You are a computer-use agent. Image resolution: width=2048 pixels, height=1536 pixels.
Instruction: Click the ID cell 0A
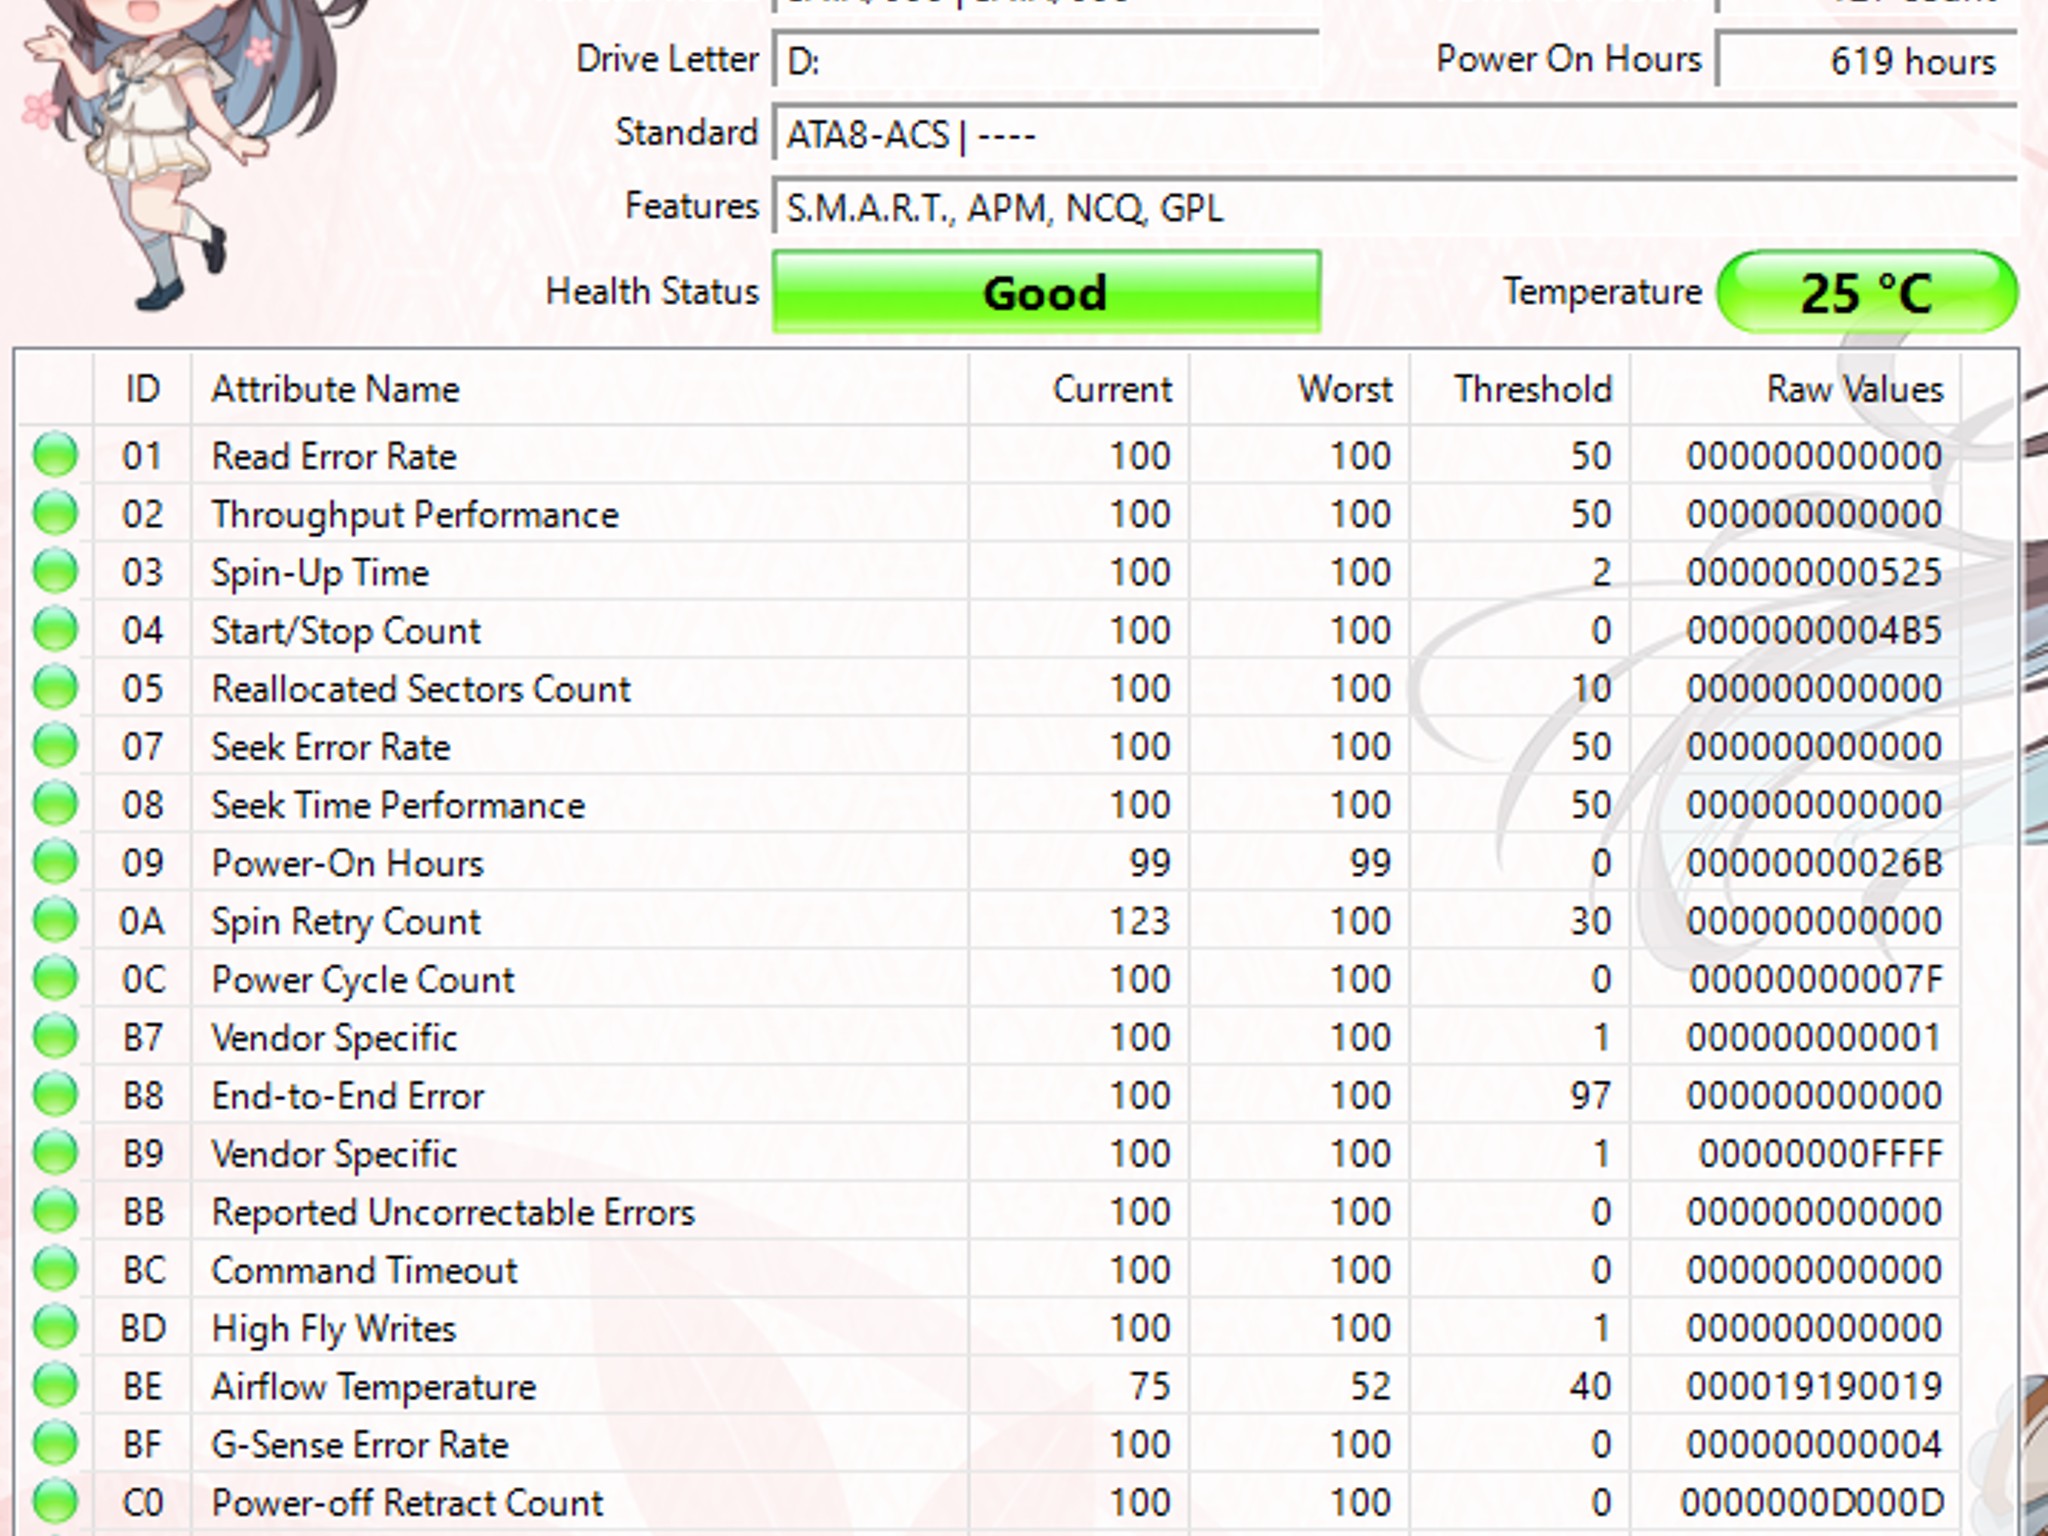pyautogui.click(x=142, y=921)
